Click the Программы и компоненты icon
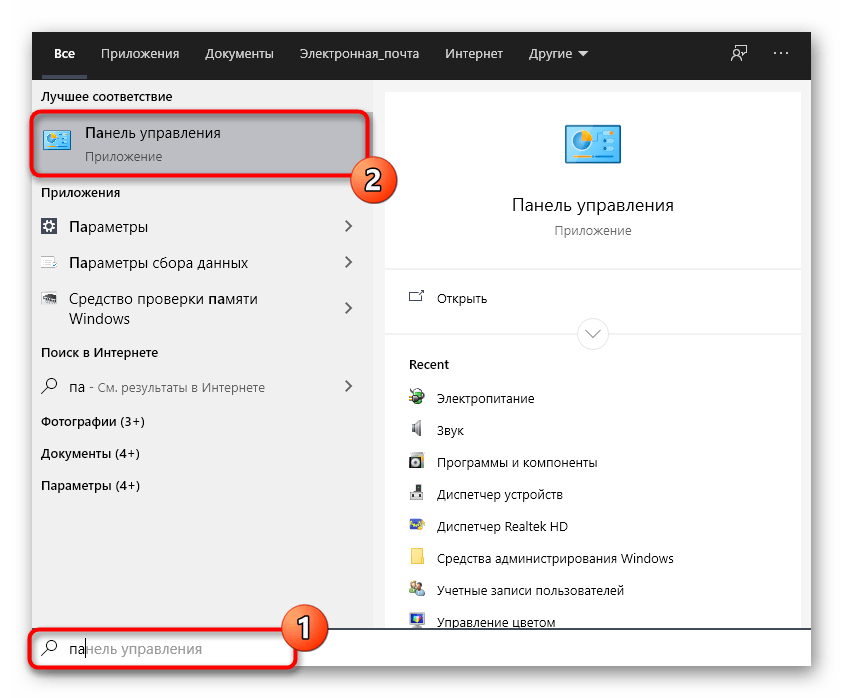This screenshot has height=698, width=843. pyautogui.click(x=417, y=462)
